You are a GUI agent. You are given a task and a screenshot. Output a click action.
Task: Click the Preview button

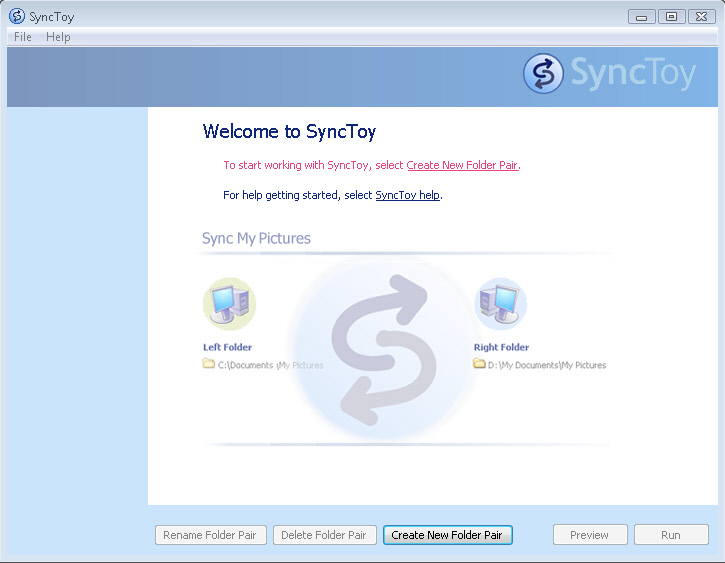coord(590,535)
